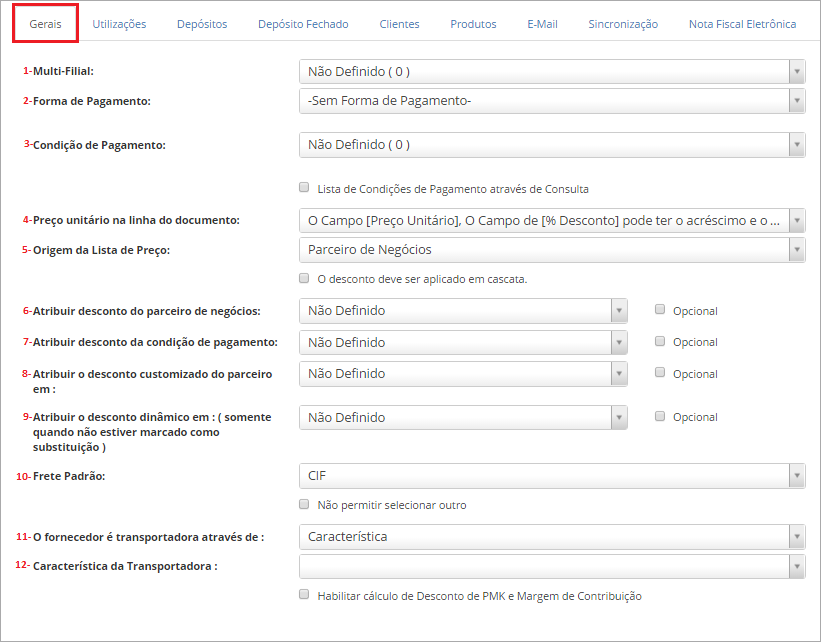Click the Característica da Transportadora label
Image resolution: width=821 pixels, height=642 pixels.
[x=125, y=566]
